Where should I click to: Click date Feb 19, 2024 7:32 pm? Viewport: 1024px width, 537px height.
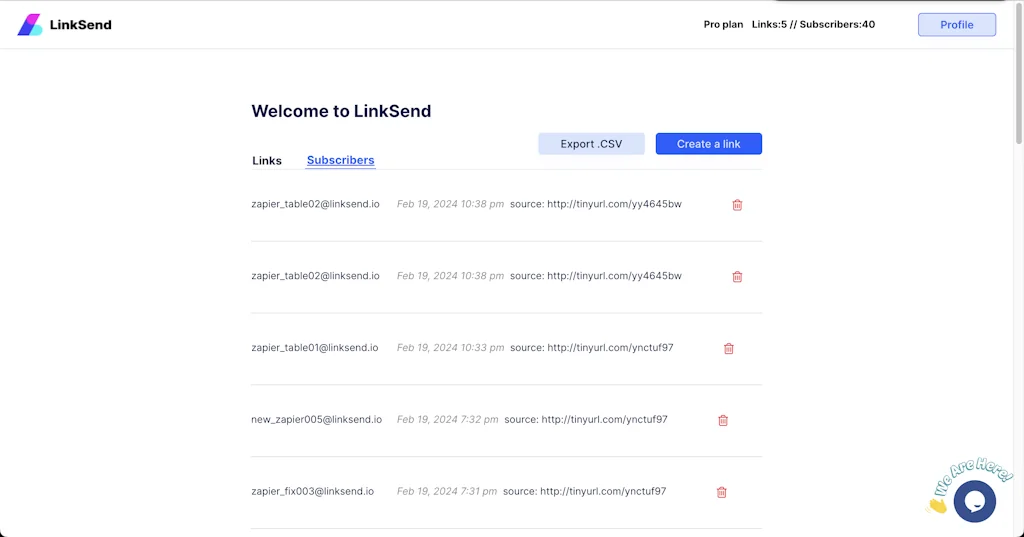pyautogui.click(x=447, y=419)
